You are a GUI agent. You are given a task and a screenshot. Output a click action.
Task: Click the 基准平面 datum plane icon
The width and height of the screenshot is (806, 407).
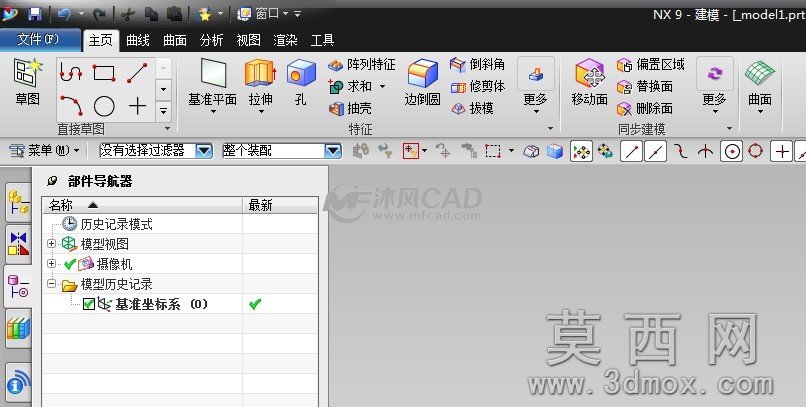point(213,73)
